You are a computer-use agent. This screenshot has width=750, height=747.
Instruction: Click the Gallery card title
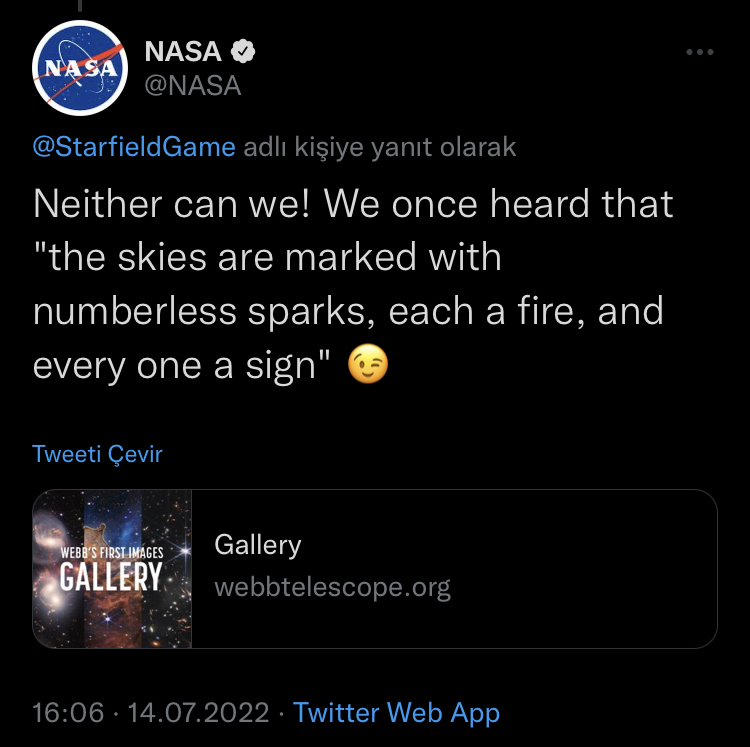point(258,545)
